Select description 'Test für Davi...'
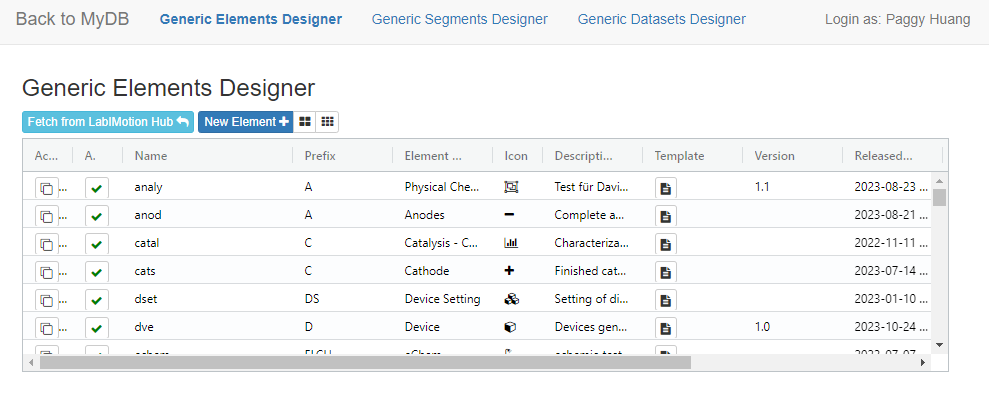 pyautogui.click(x=592, y=187)
